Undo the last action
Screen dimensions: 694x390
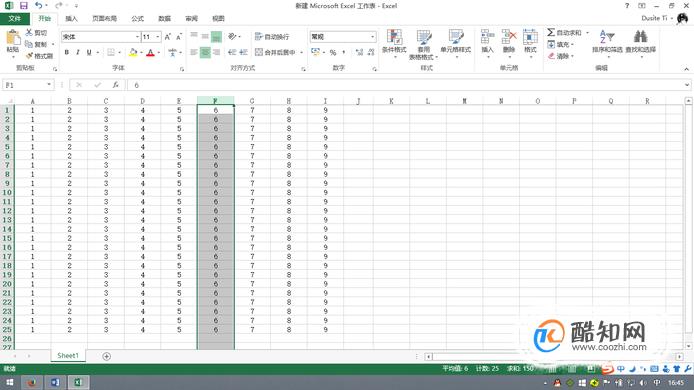click(39, 6)
